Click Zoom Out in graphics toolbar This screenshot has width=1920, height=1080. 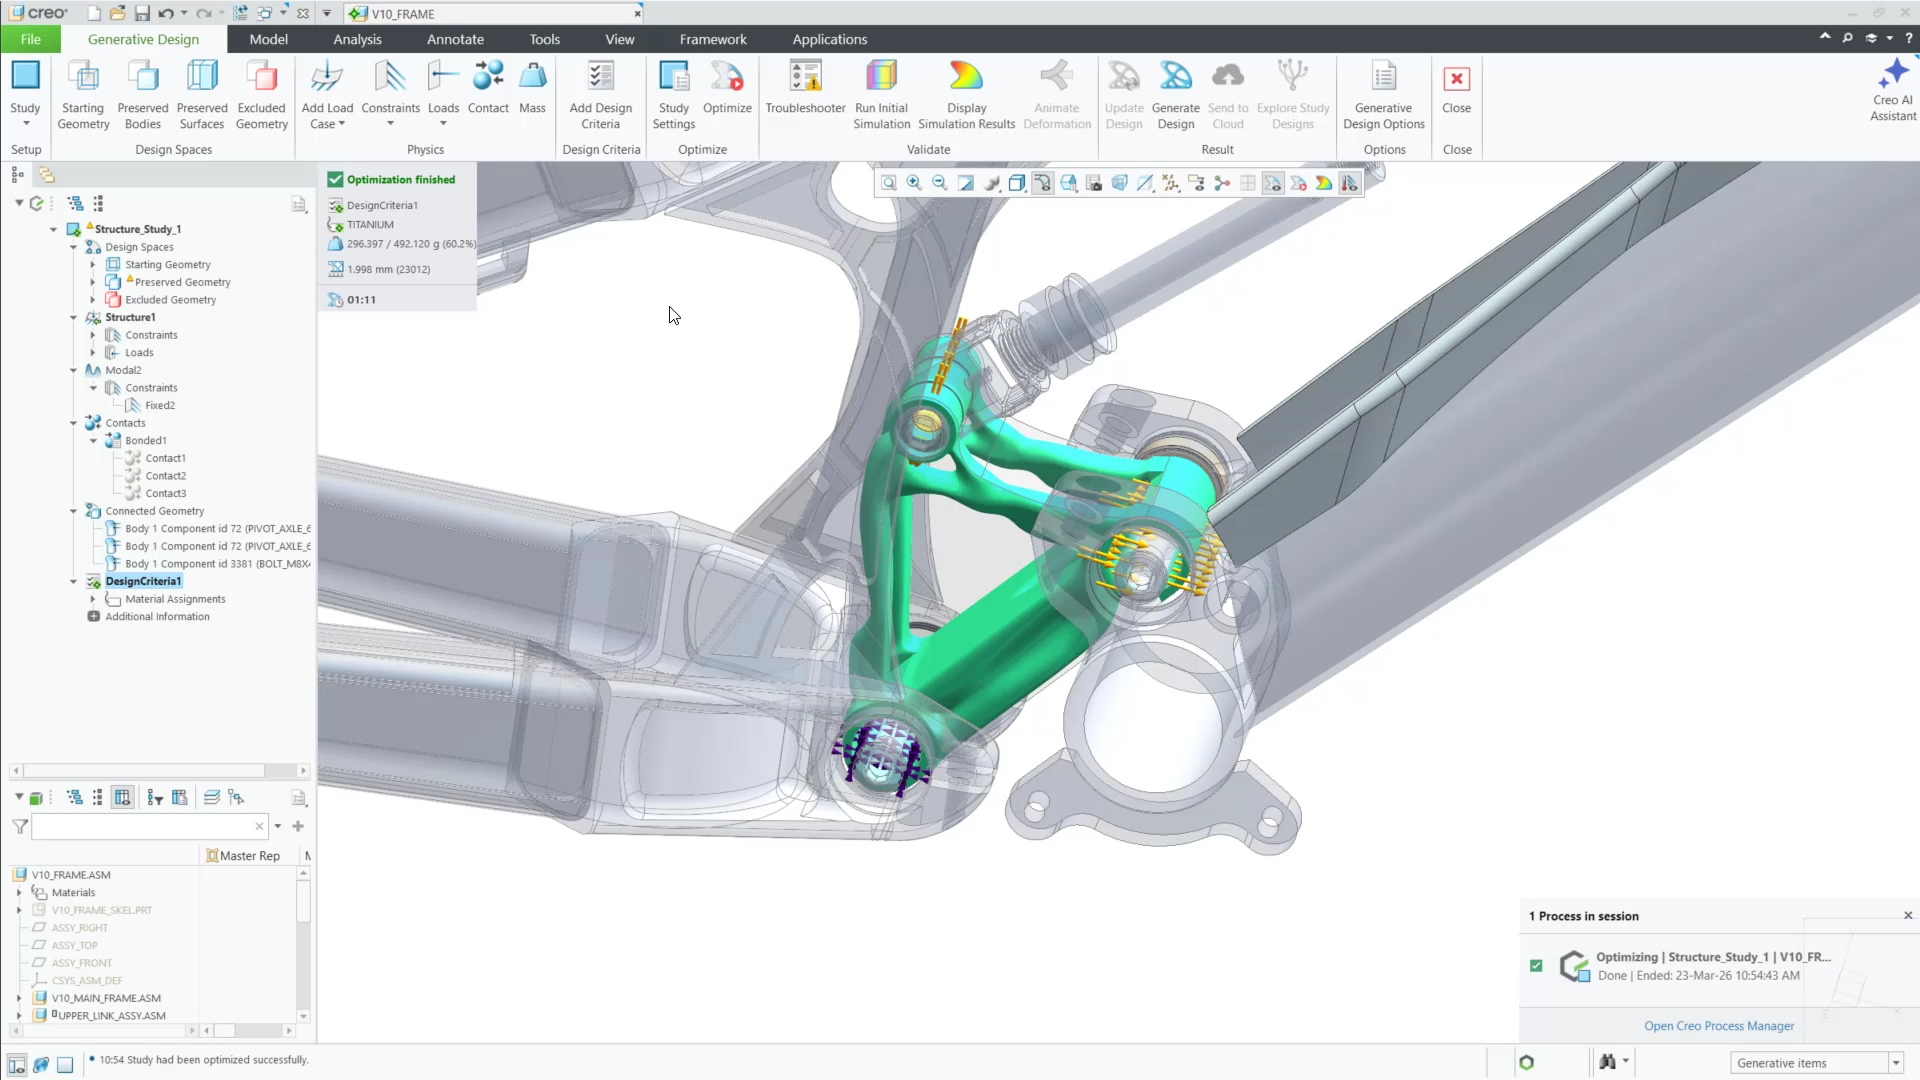tap(940, 183)
